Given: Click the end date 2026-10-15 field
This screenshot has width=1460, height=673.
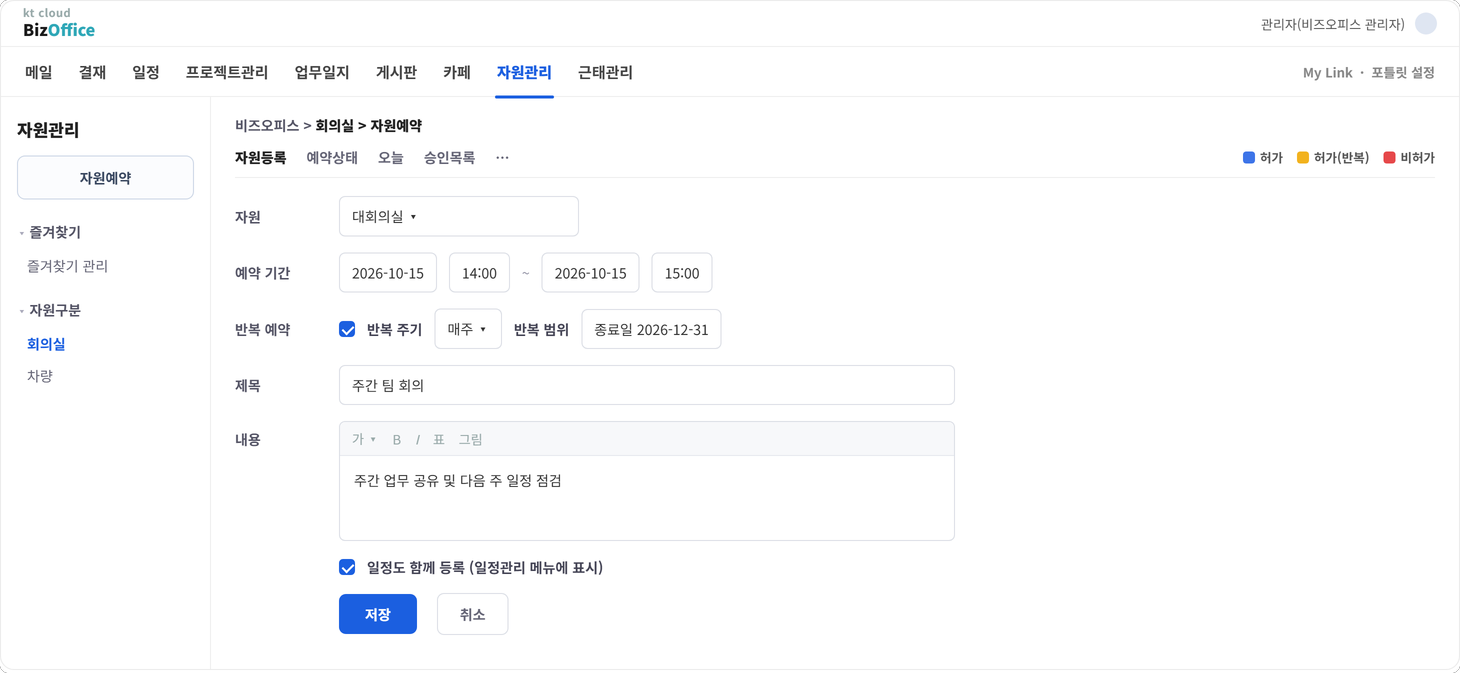Looking at the screenshot, I should click(x=590, y=273).
